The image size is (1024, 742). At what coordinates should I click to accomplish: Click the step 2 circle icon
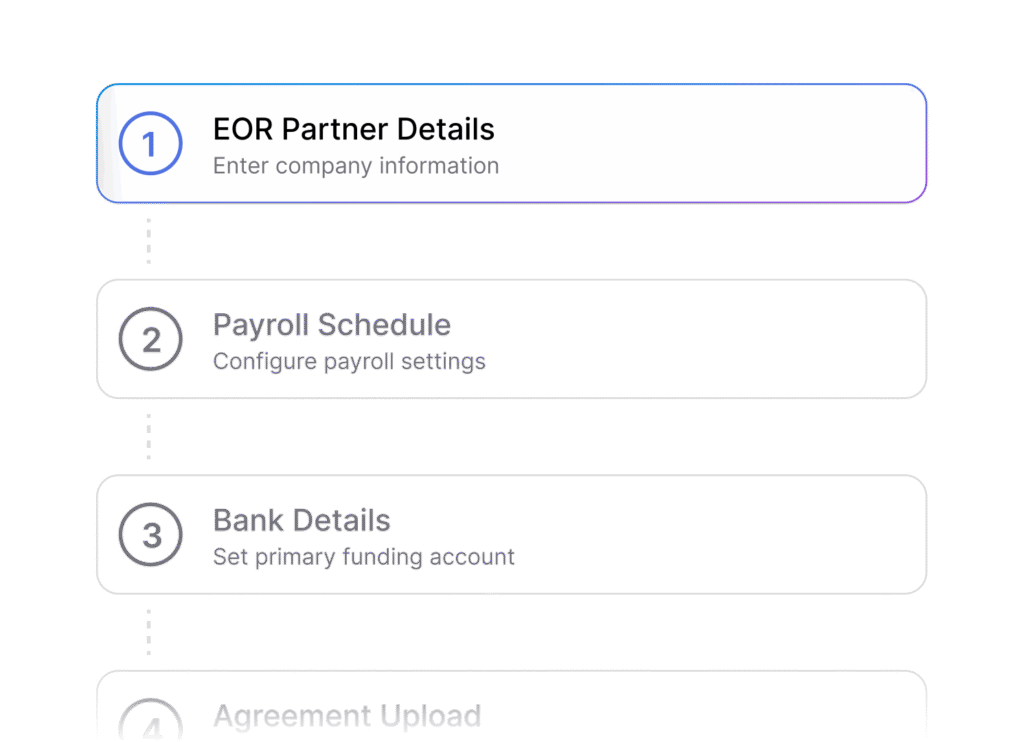click(x=150, y=339)
